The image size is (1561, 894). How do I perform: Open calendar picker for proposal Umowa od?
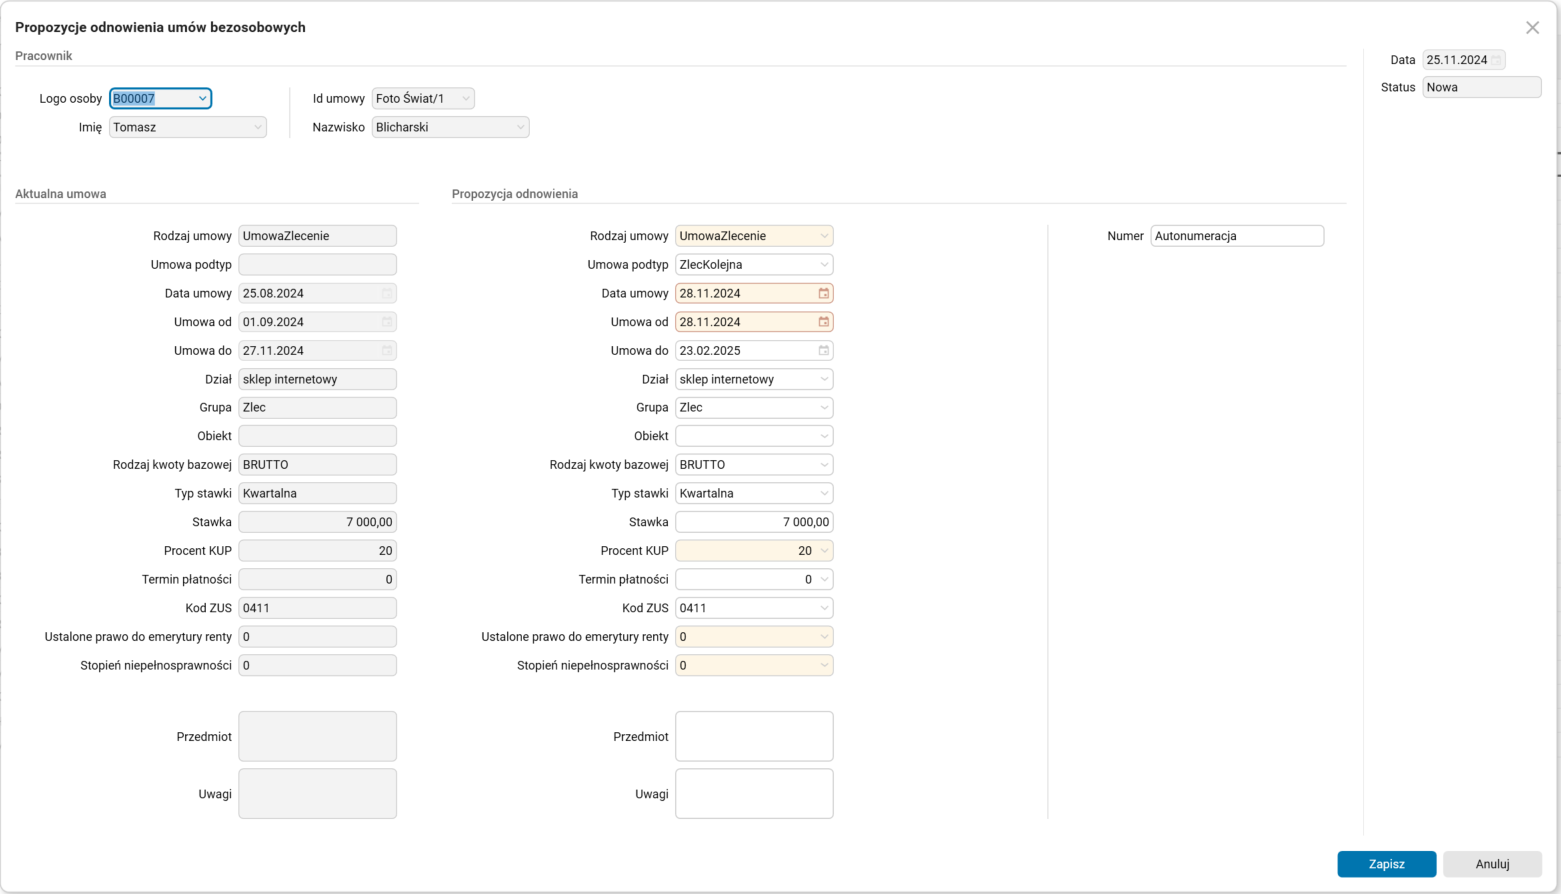(824, 322)
